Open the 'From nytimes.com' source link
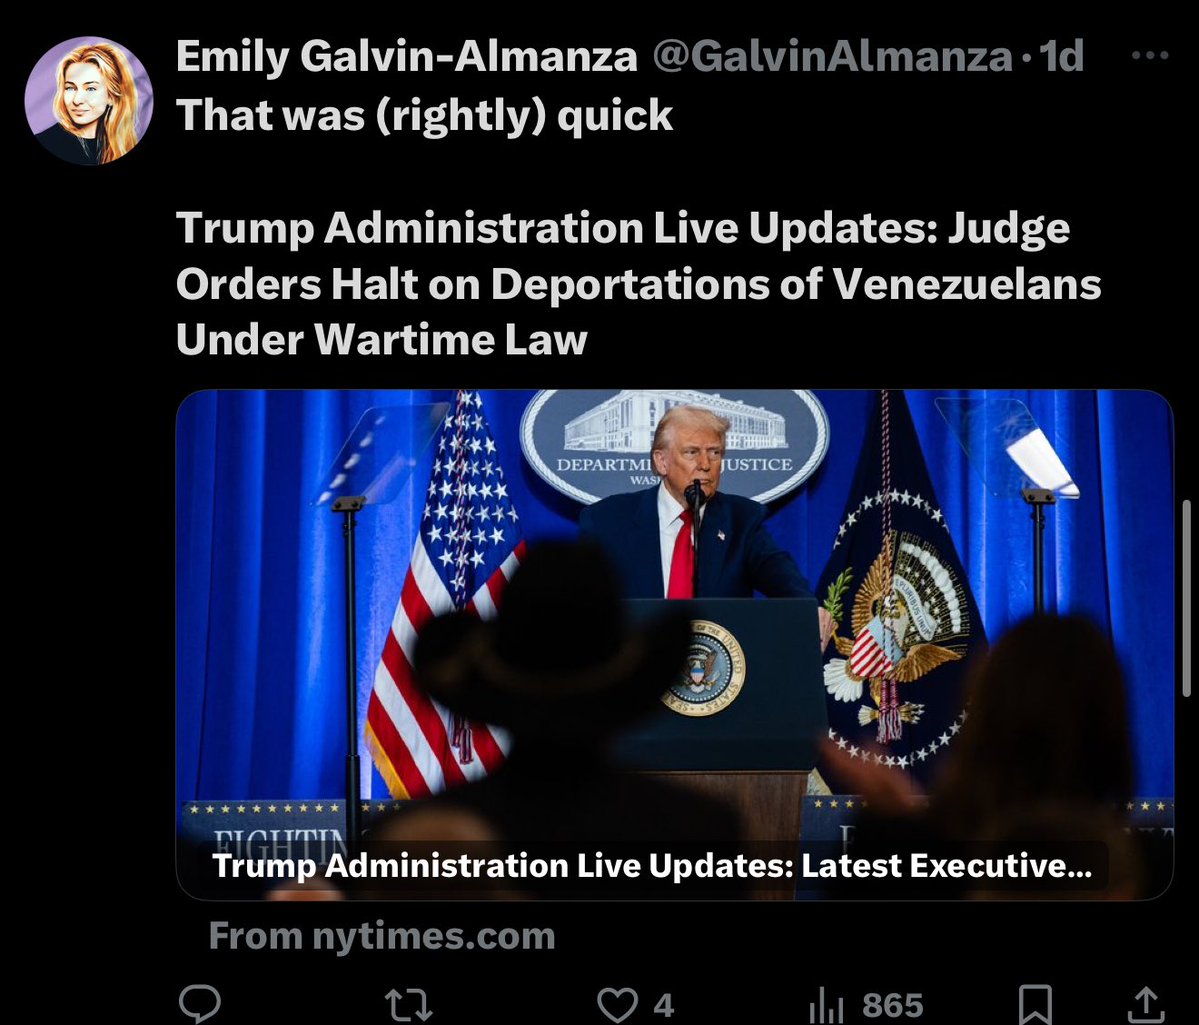 pyautogui.click(x=382, y=936)
